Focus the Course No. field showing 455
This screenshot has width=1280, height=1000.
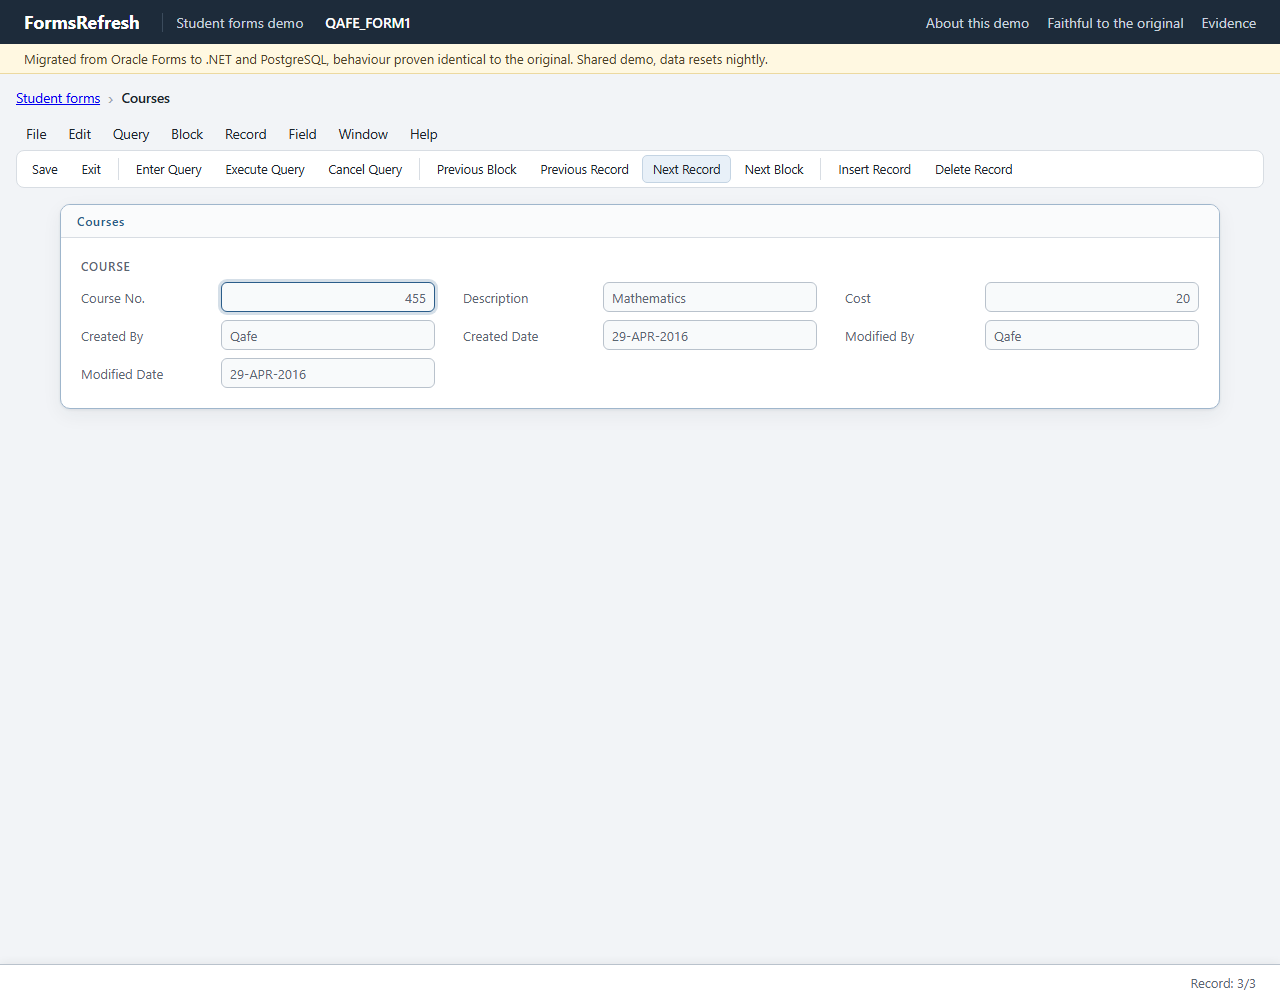point(328,297)
